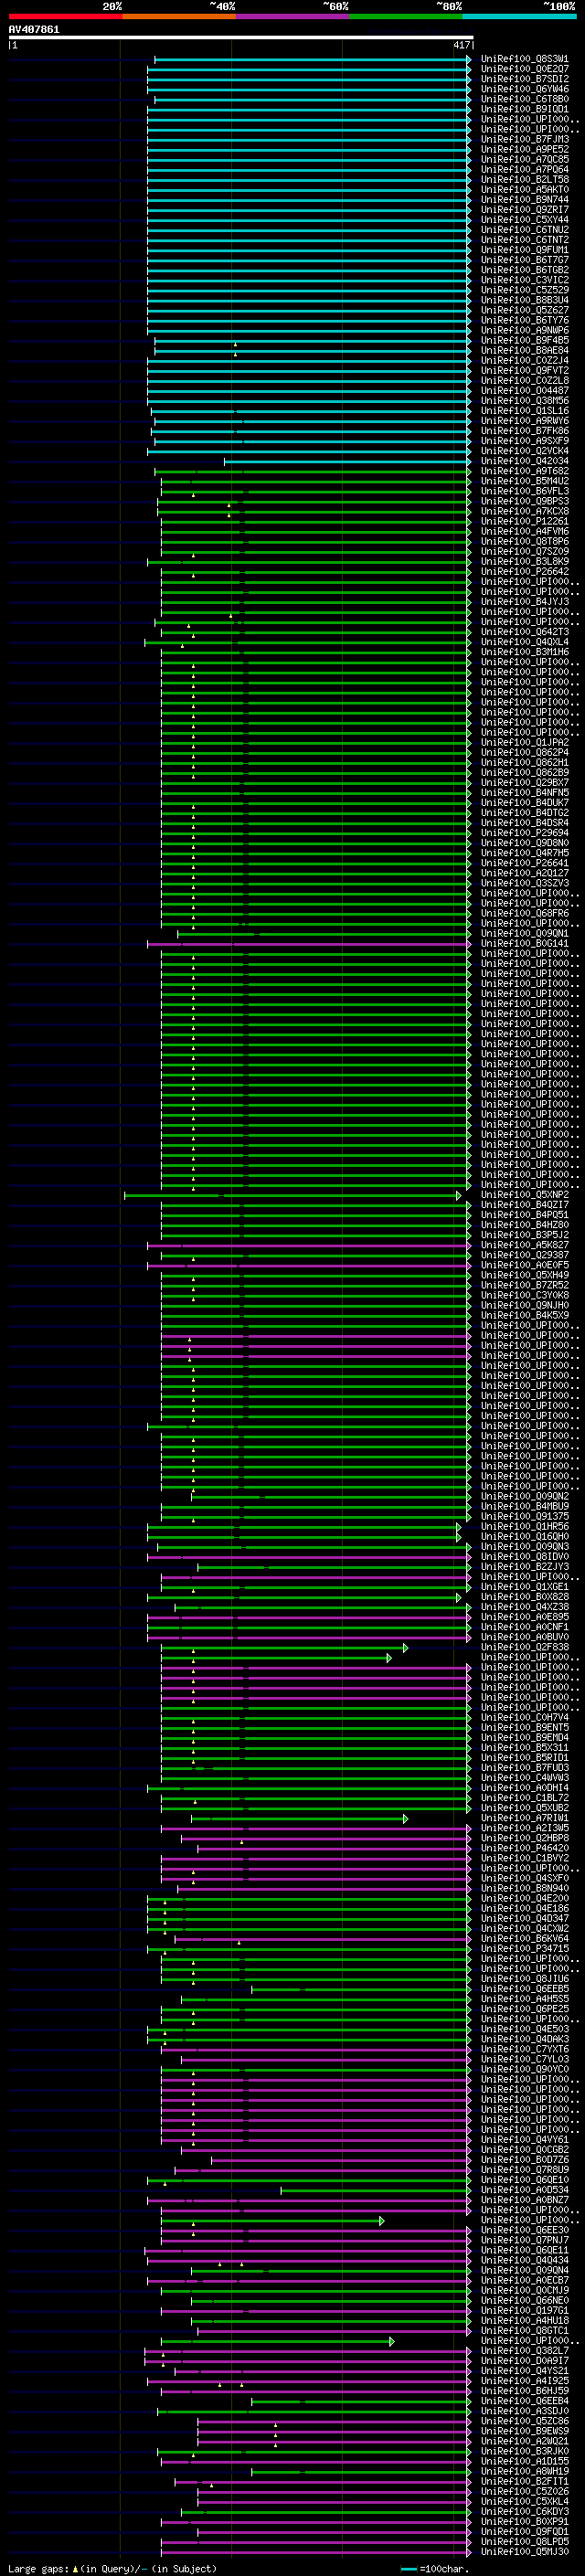Select label UniRef100_Q9FUM1
Viewport: 585px width, 2576px height.
(525, 250)
